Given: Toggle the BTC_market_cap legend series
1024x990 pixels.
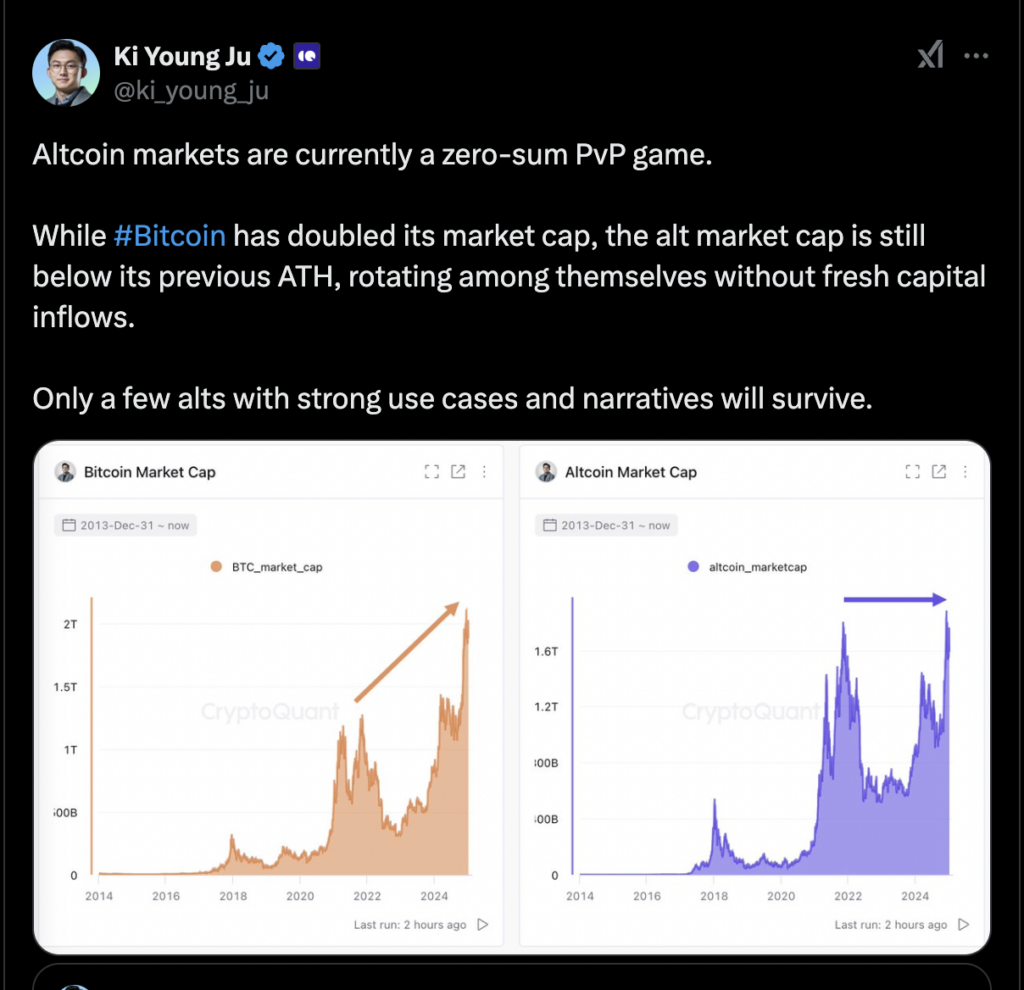Looking at the screenshot, I should (266, 567).
